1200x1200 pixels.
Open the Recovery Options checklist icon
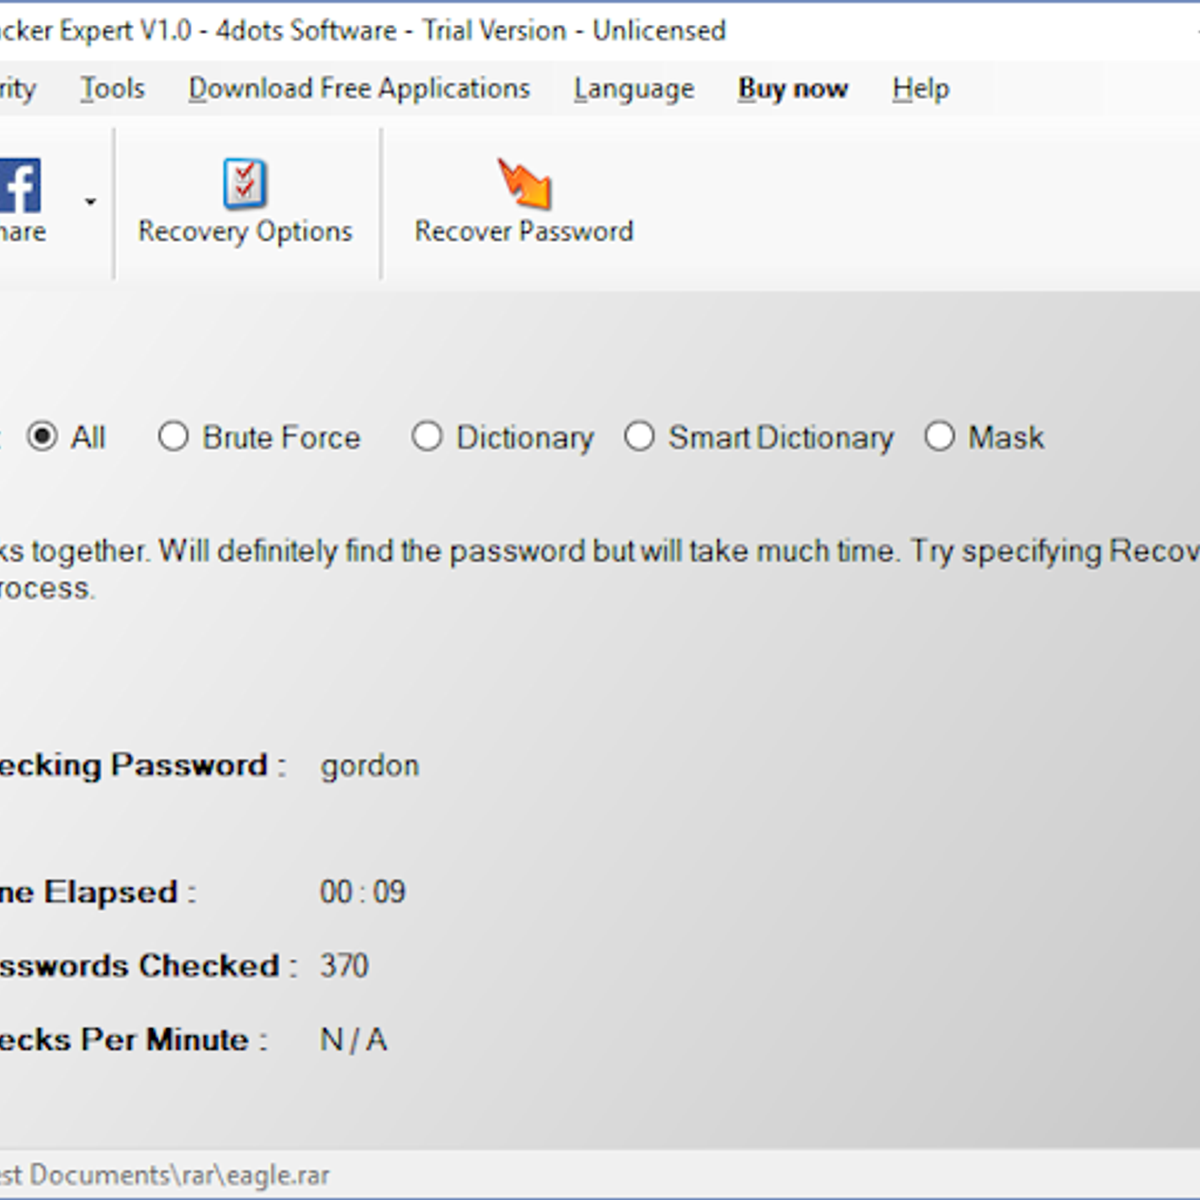245,183
